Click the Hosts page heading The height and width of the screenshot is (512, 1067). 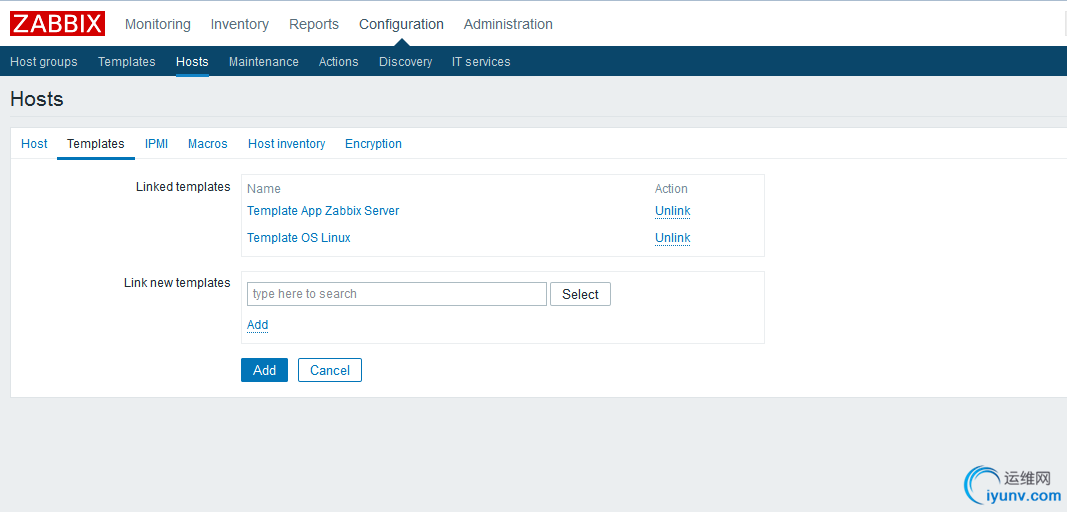pos(37,99)
